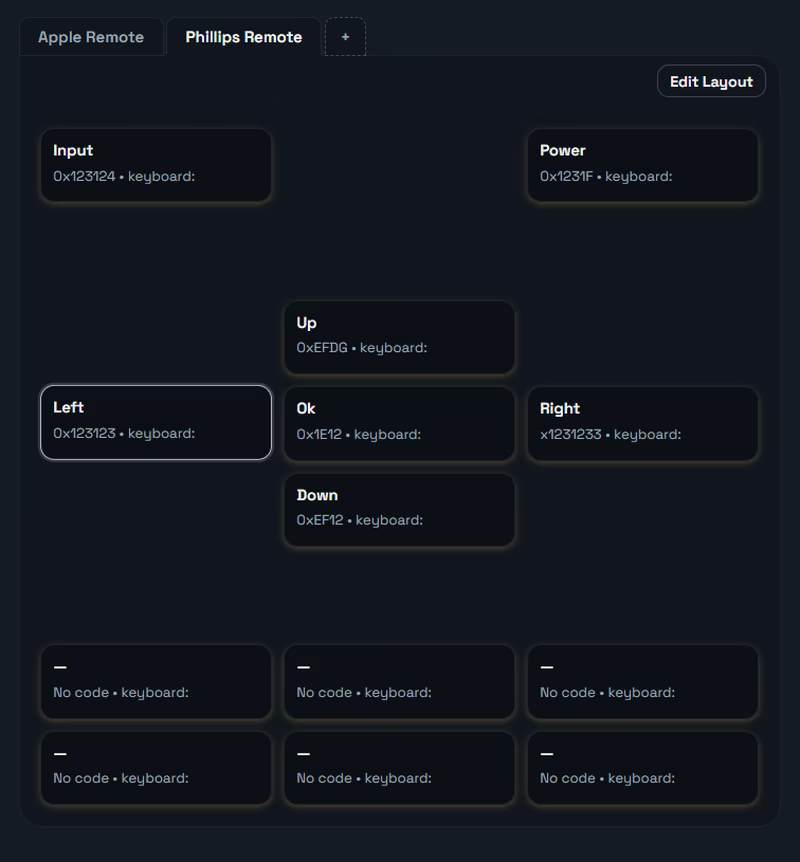The width and height of the screenshot is (800, 862).
Task: Select the Power button card
Action: coord(643,165)
